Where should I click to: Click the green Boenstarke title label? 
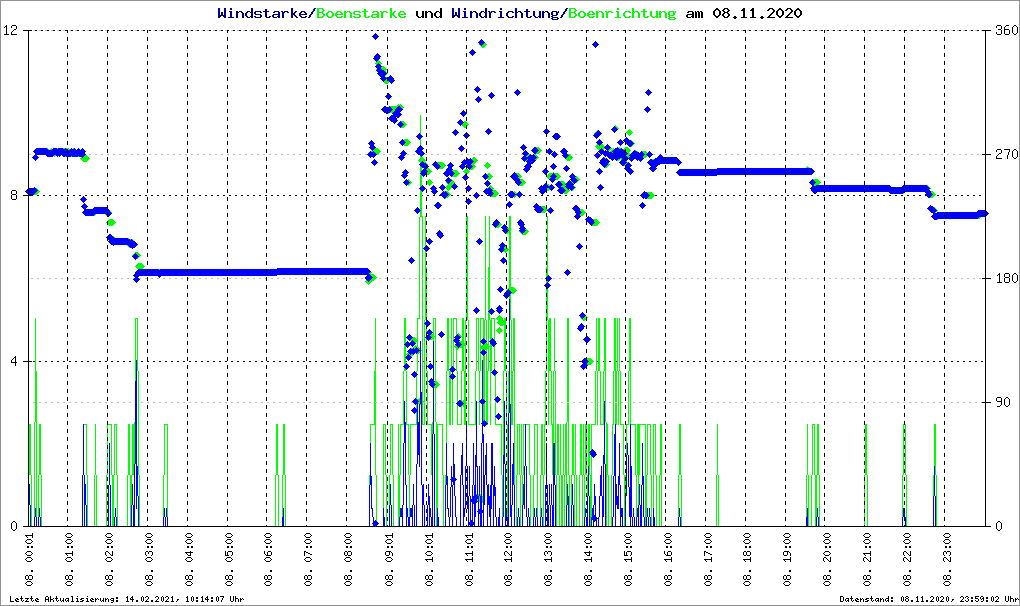pos(361,13)
